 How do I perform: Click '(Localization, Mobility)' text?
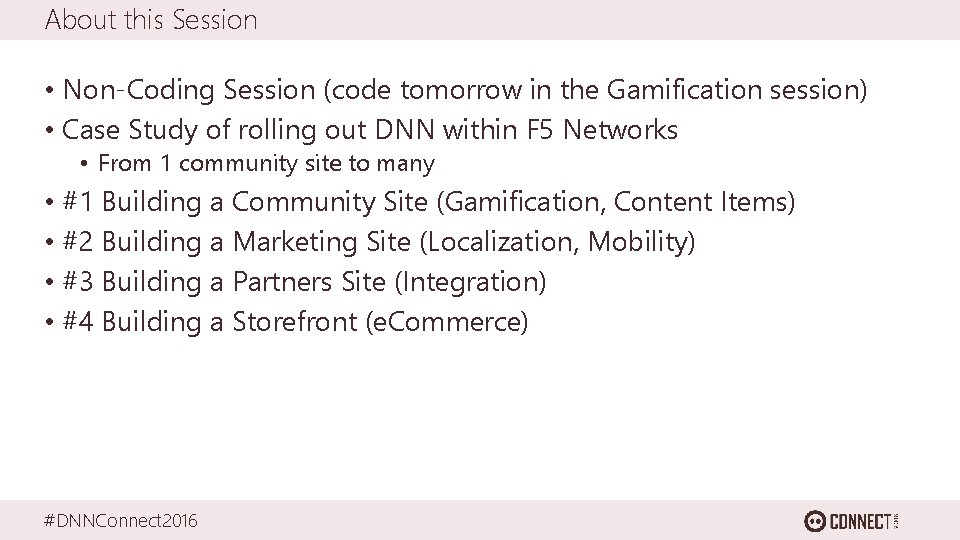click(558, 242)
